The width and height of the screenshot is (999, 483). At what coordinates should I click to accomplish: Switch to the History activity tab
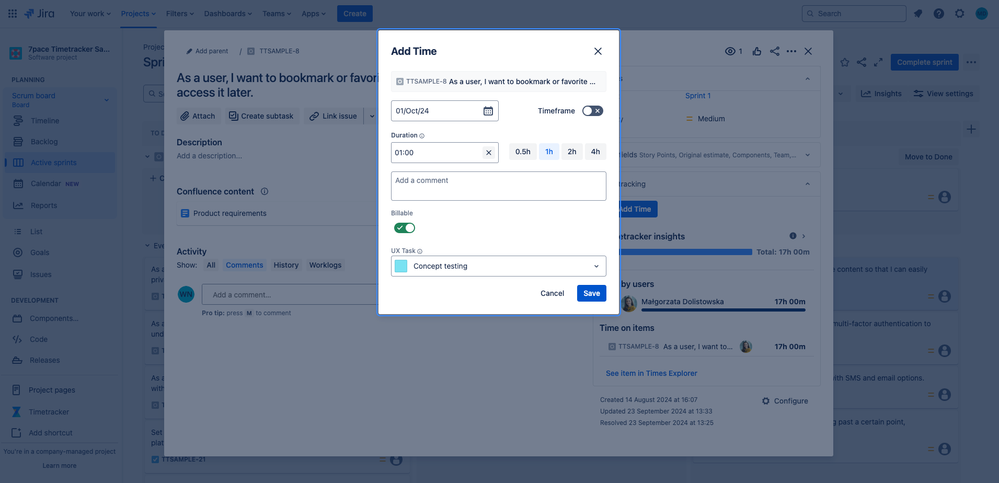[x=286, y=265]
